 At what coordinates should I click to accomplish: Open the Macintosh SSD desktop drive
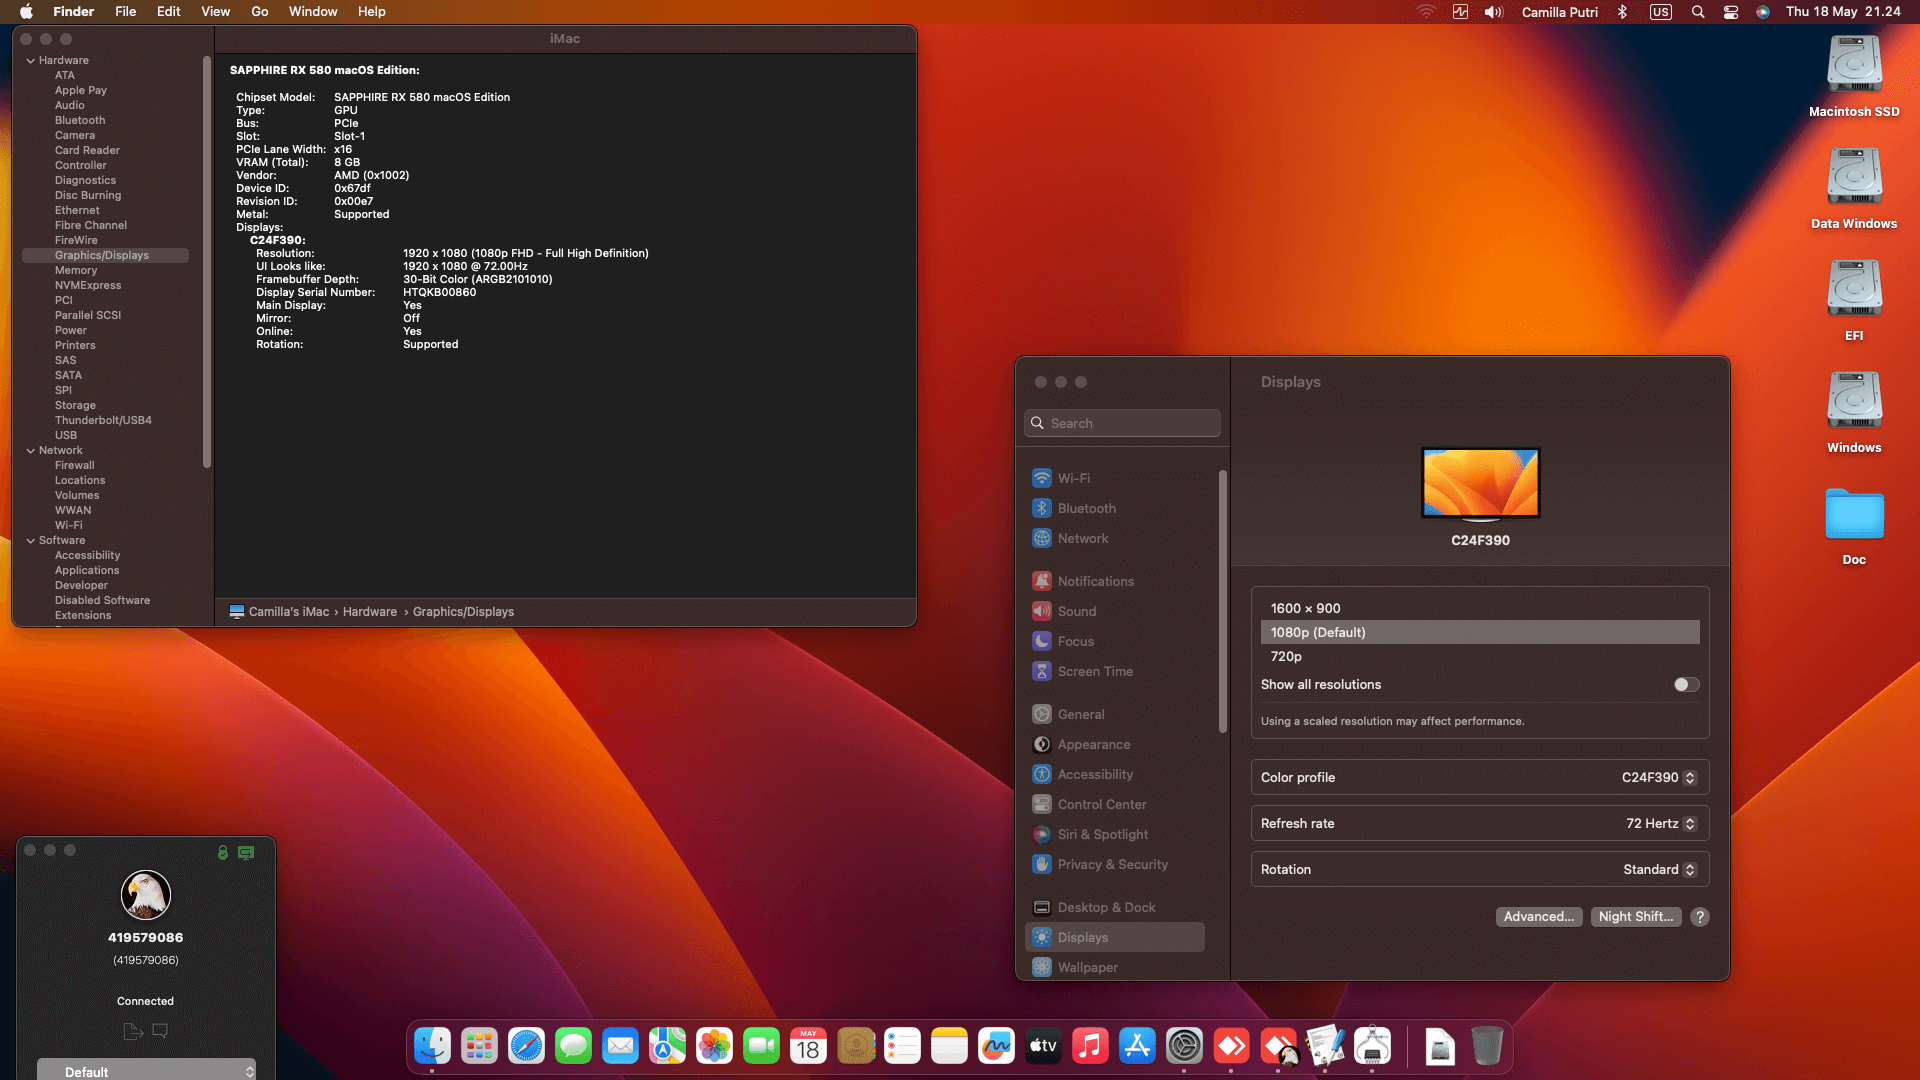(x=1854, y=77)
